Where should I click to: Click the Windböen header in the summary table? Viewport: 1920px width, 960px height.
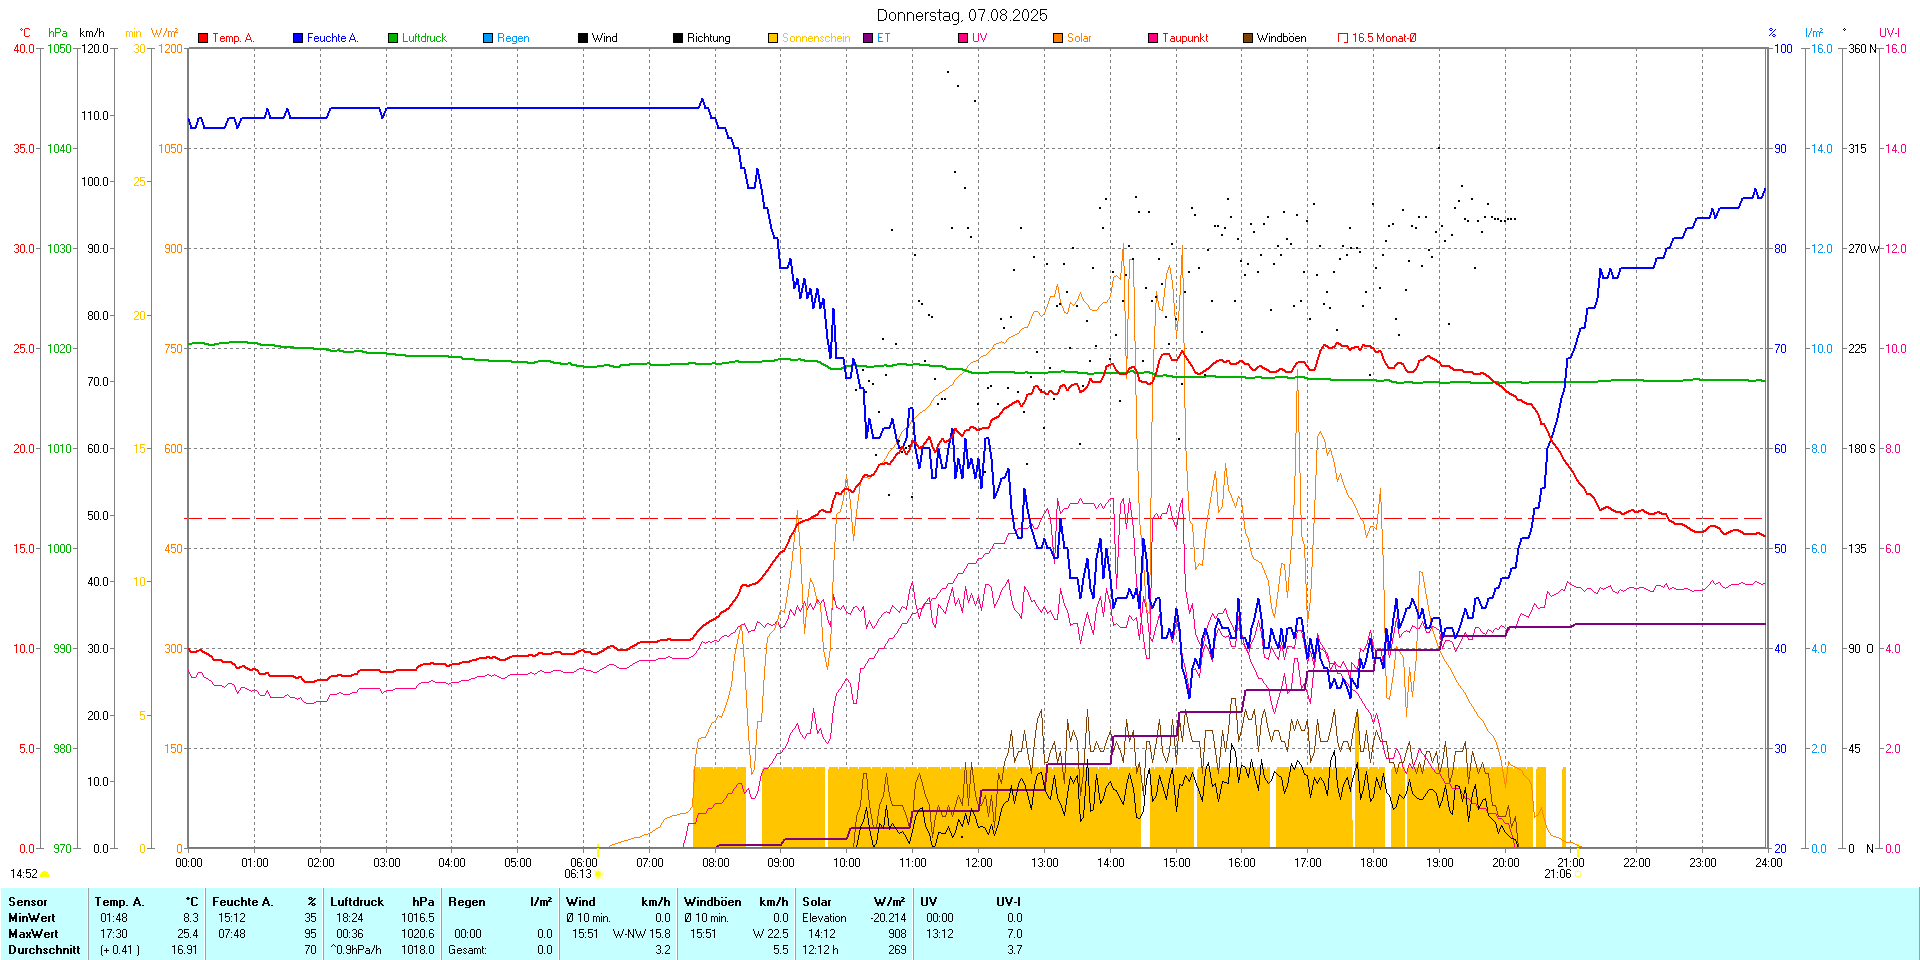click(713, 902)
